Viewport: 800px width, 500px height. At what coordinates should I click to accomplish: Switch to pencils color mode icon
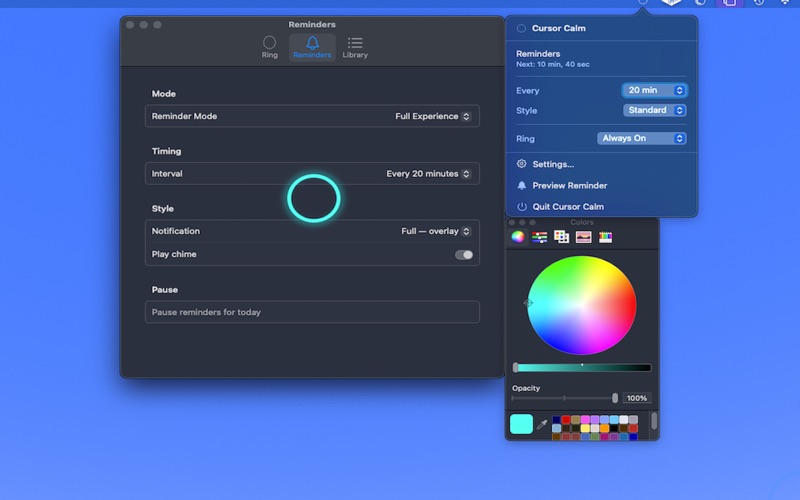605,237
